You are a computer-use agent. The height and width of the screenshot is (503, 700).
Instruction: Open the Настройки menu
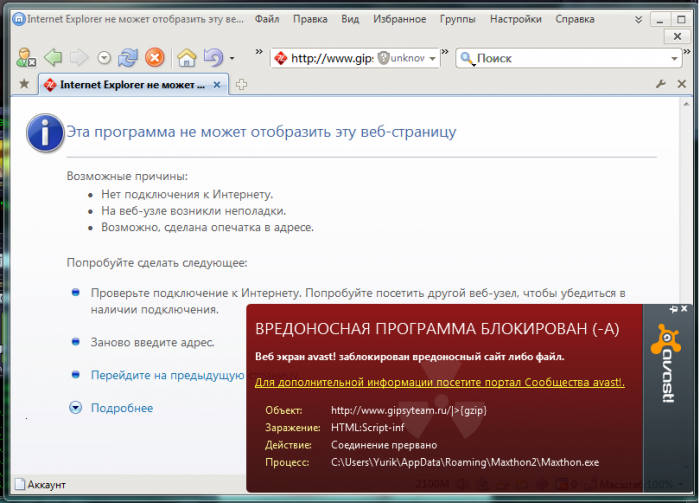click(x=516, y=19)
